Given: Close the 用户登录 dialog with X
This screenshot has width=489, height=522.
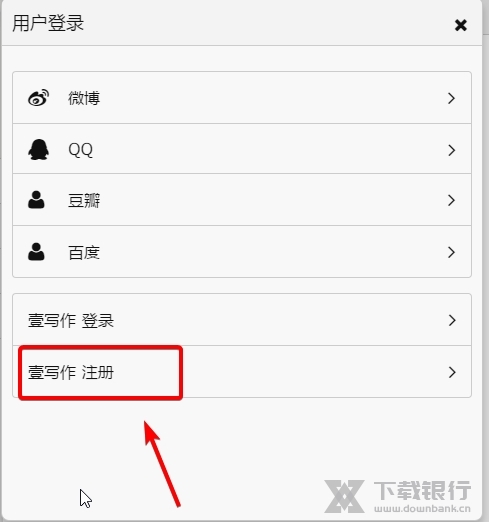Looking at the screenshot, I should (x=461, y=25).
